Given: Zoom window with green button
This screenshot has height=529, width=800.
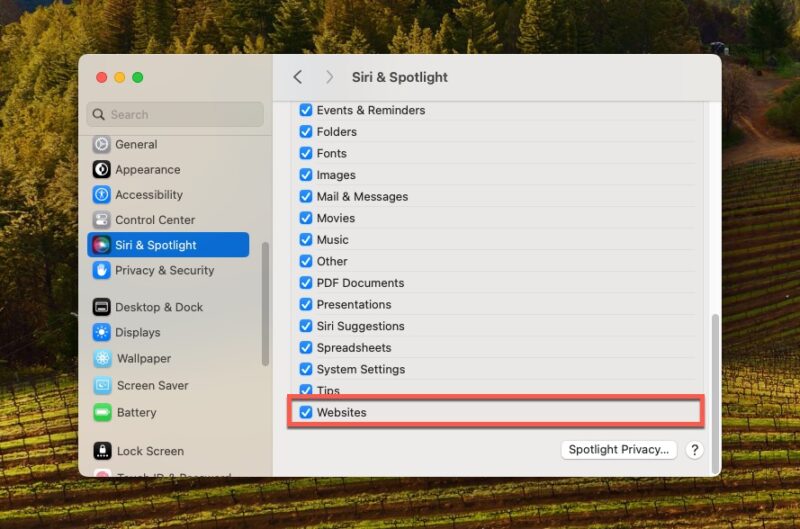Looking at the screenshot, I should [x=137, y=77].
